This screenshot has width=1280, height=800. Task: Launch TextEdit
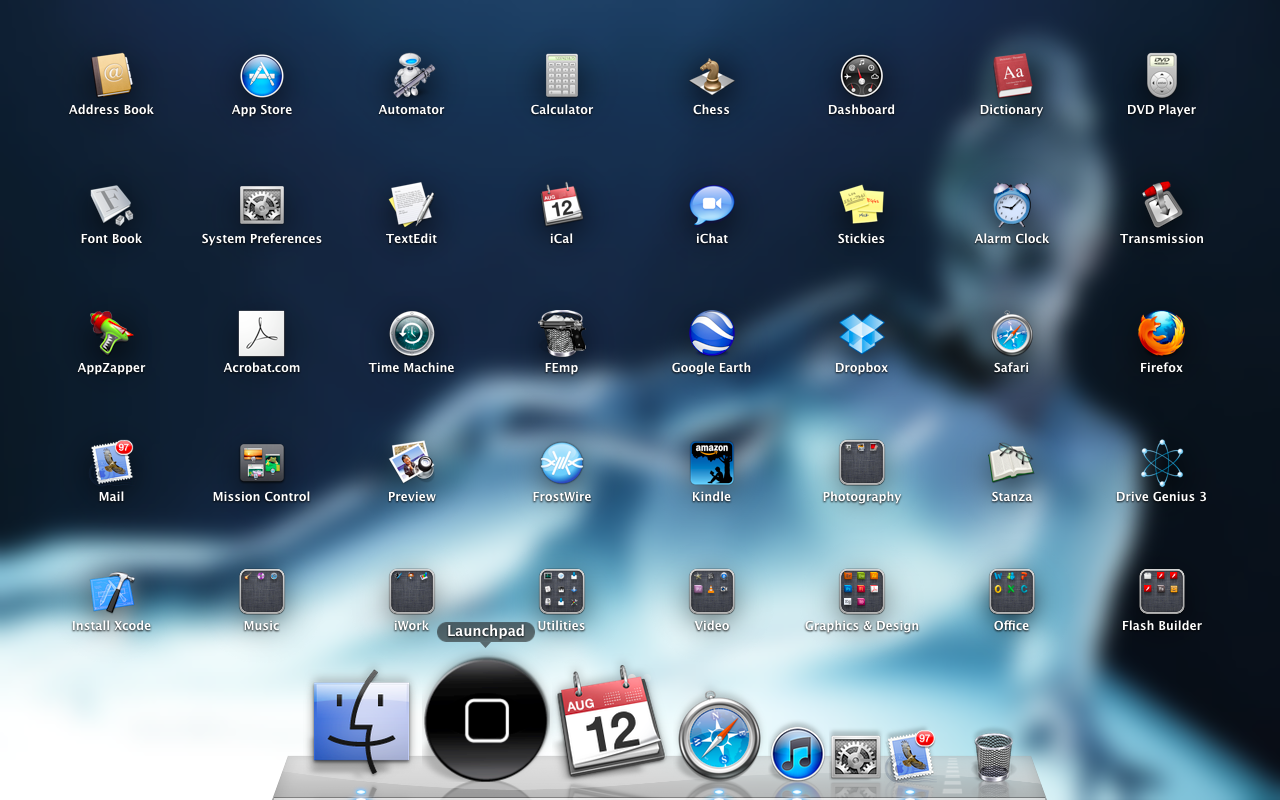tap(412, 205)
